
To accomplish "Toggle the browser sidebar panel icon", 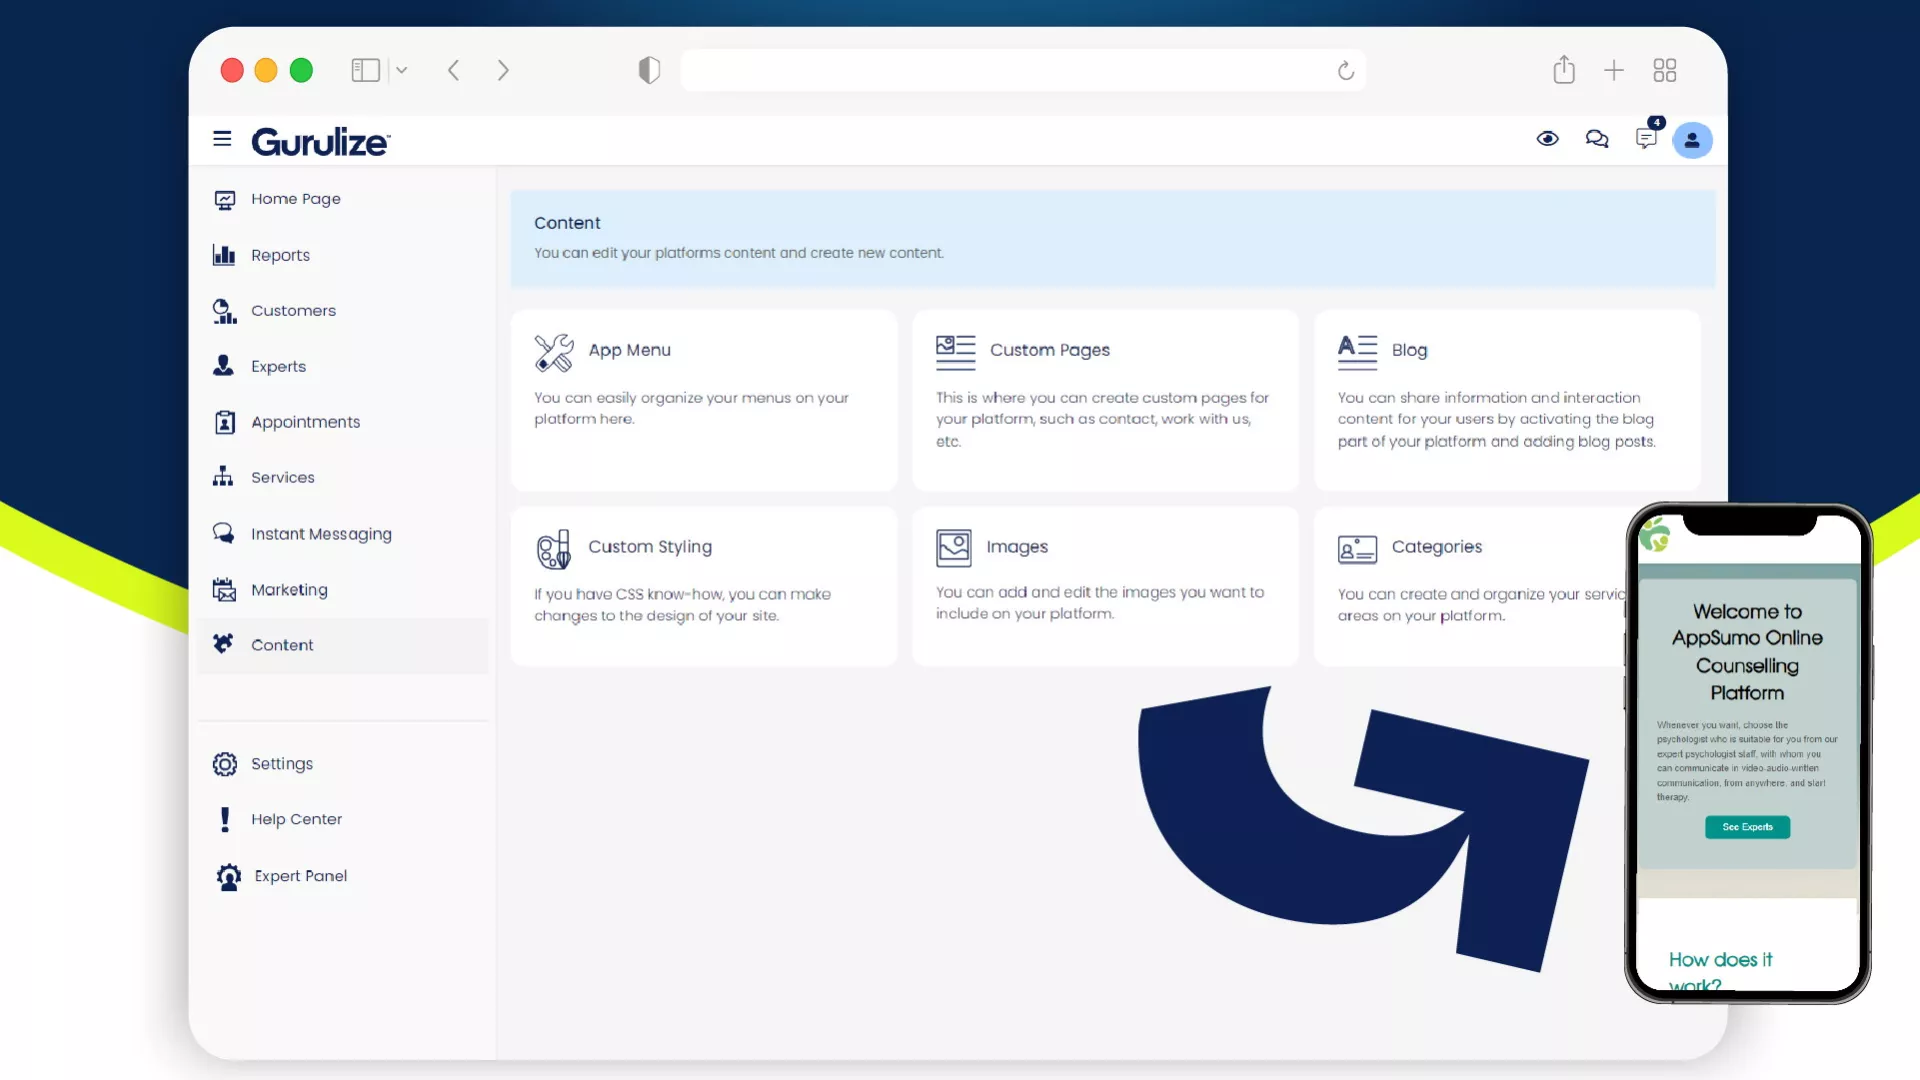I will coord(365,70).
